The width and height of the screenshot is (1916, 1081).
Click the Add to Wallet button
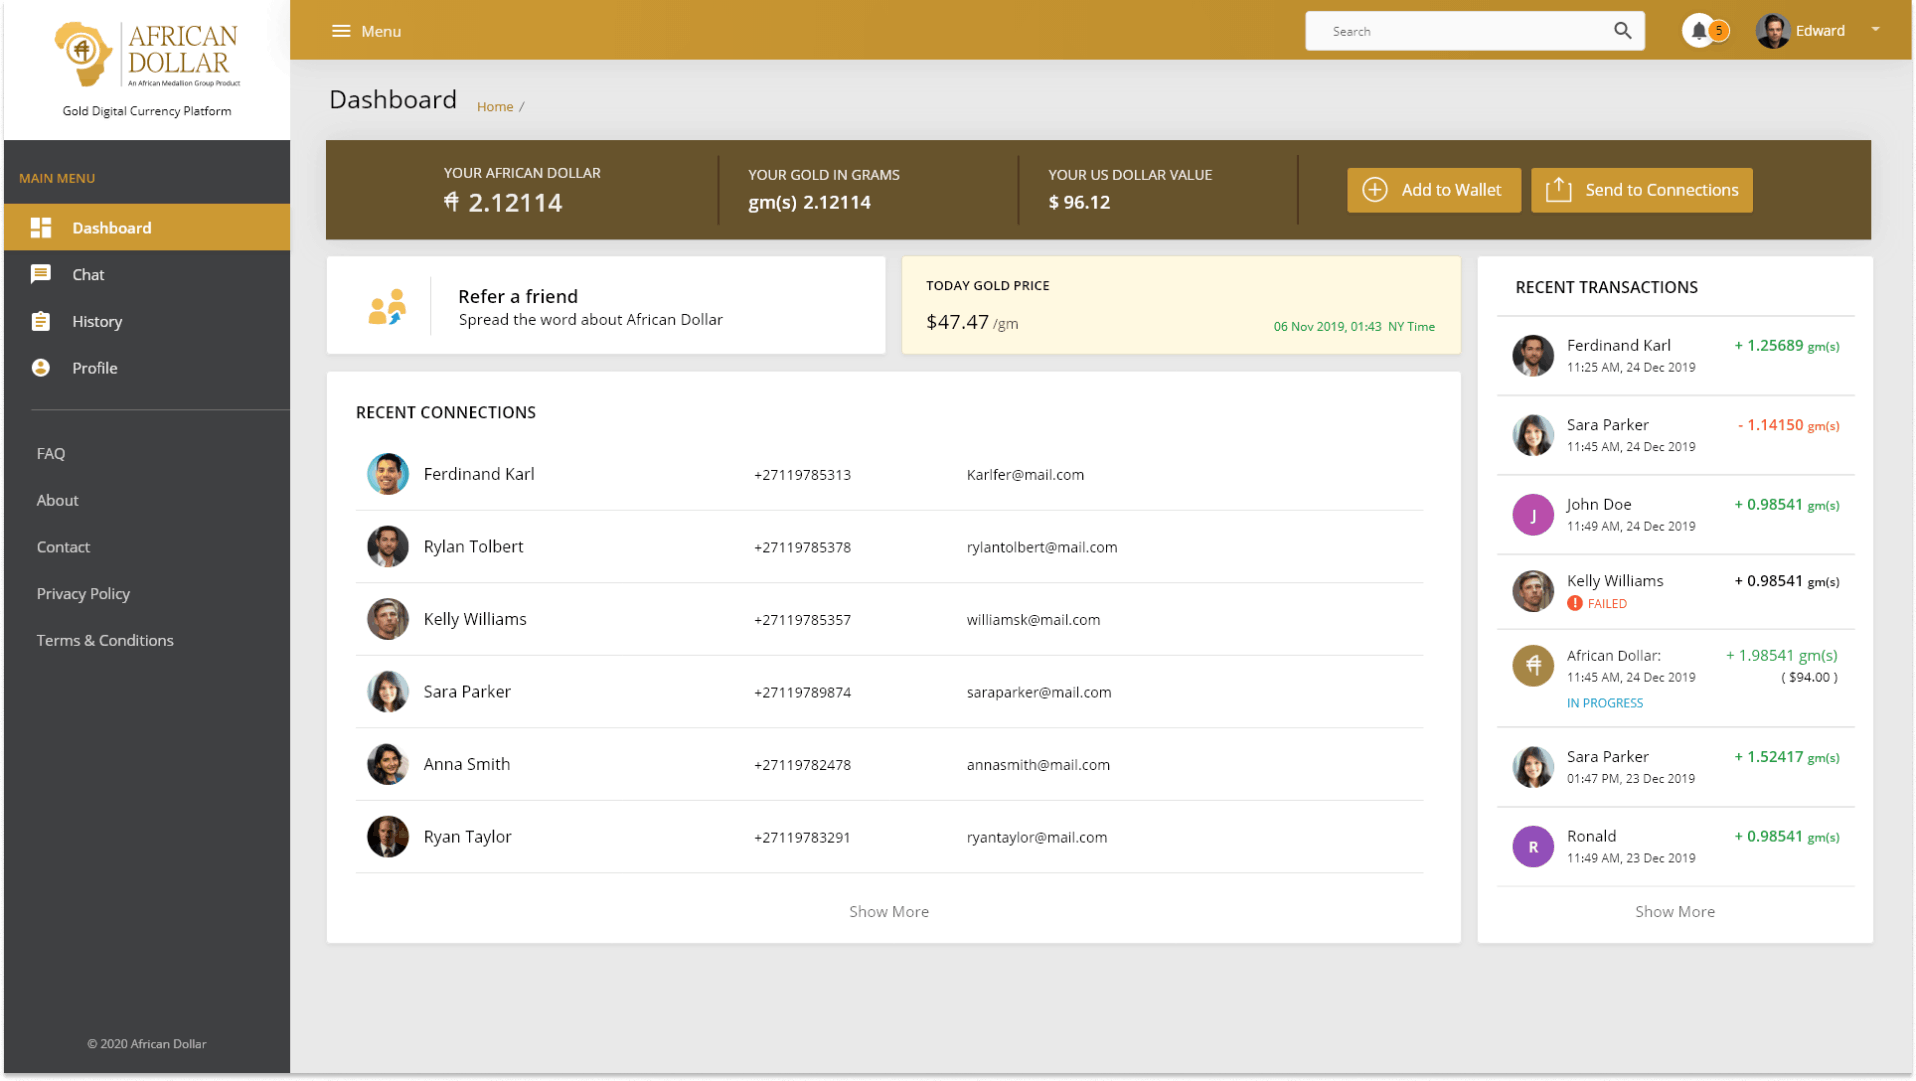(x=1434, y=190)
